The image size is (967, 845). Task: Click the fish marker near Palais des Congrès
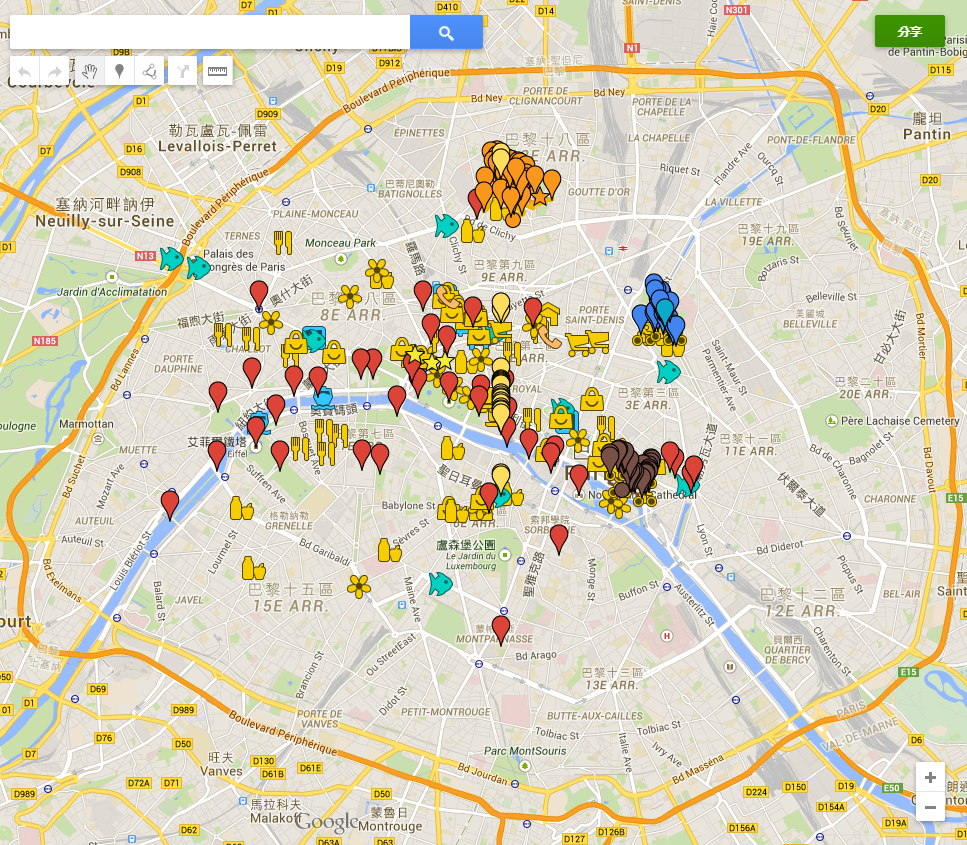click(x=198, y=268)
